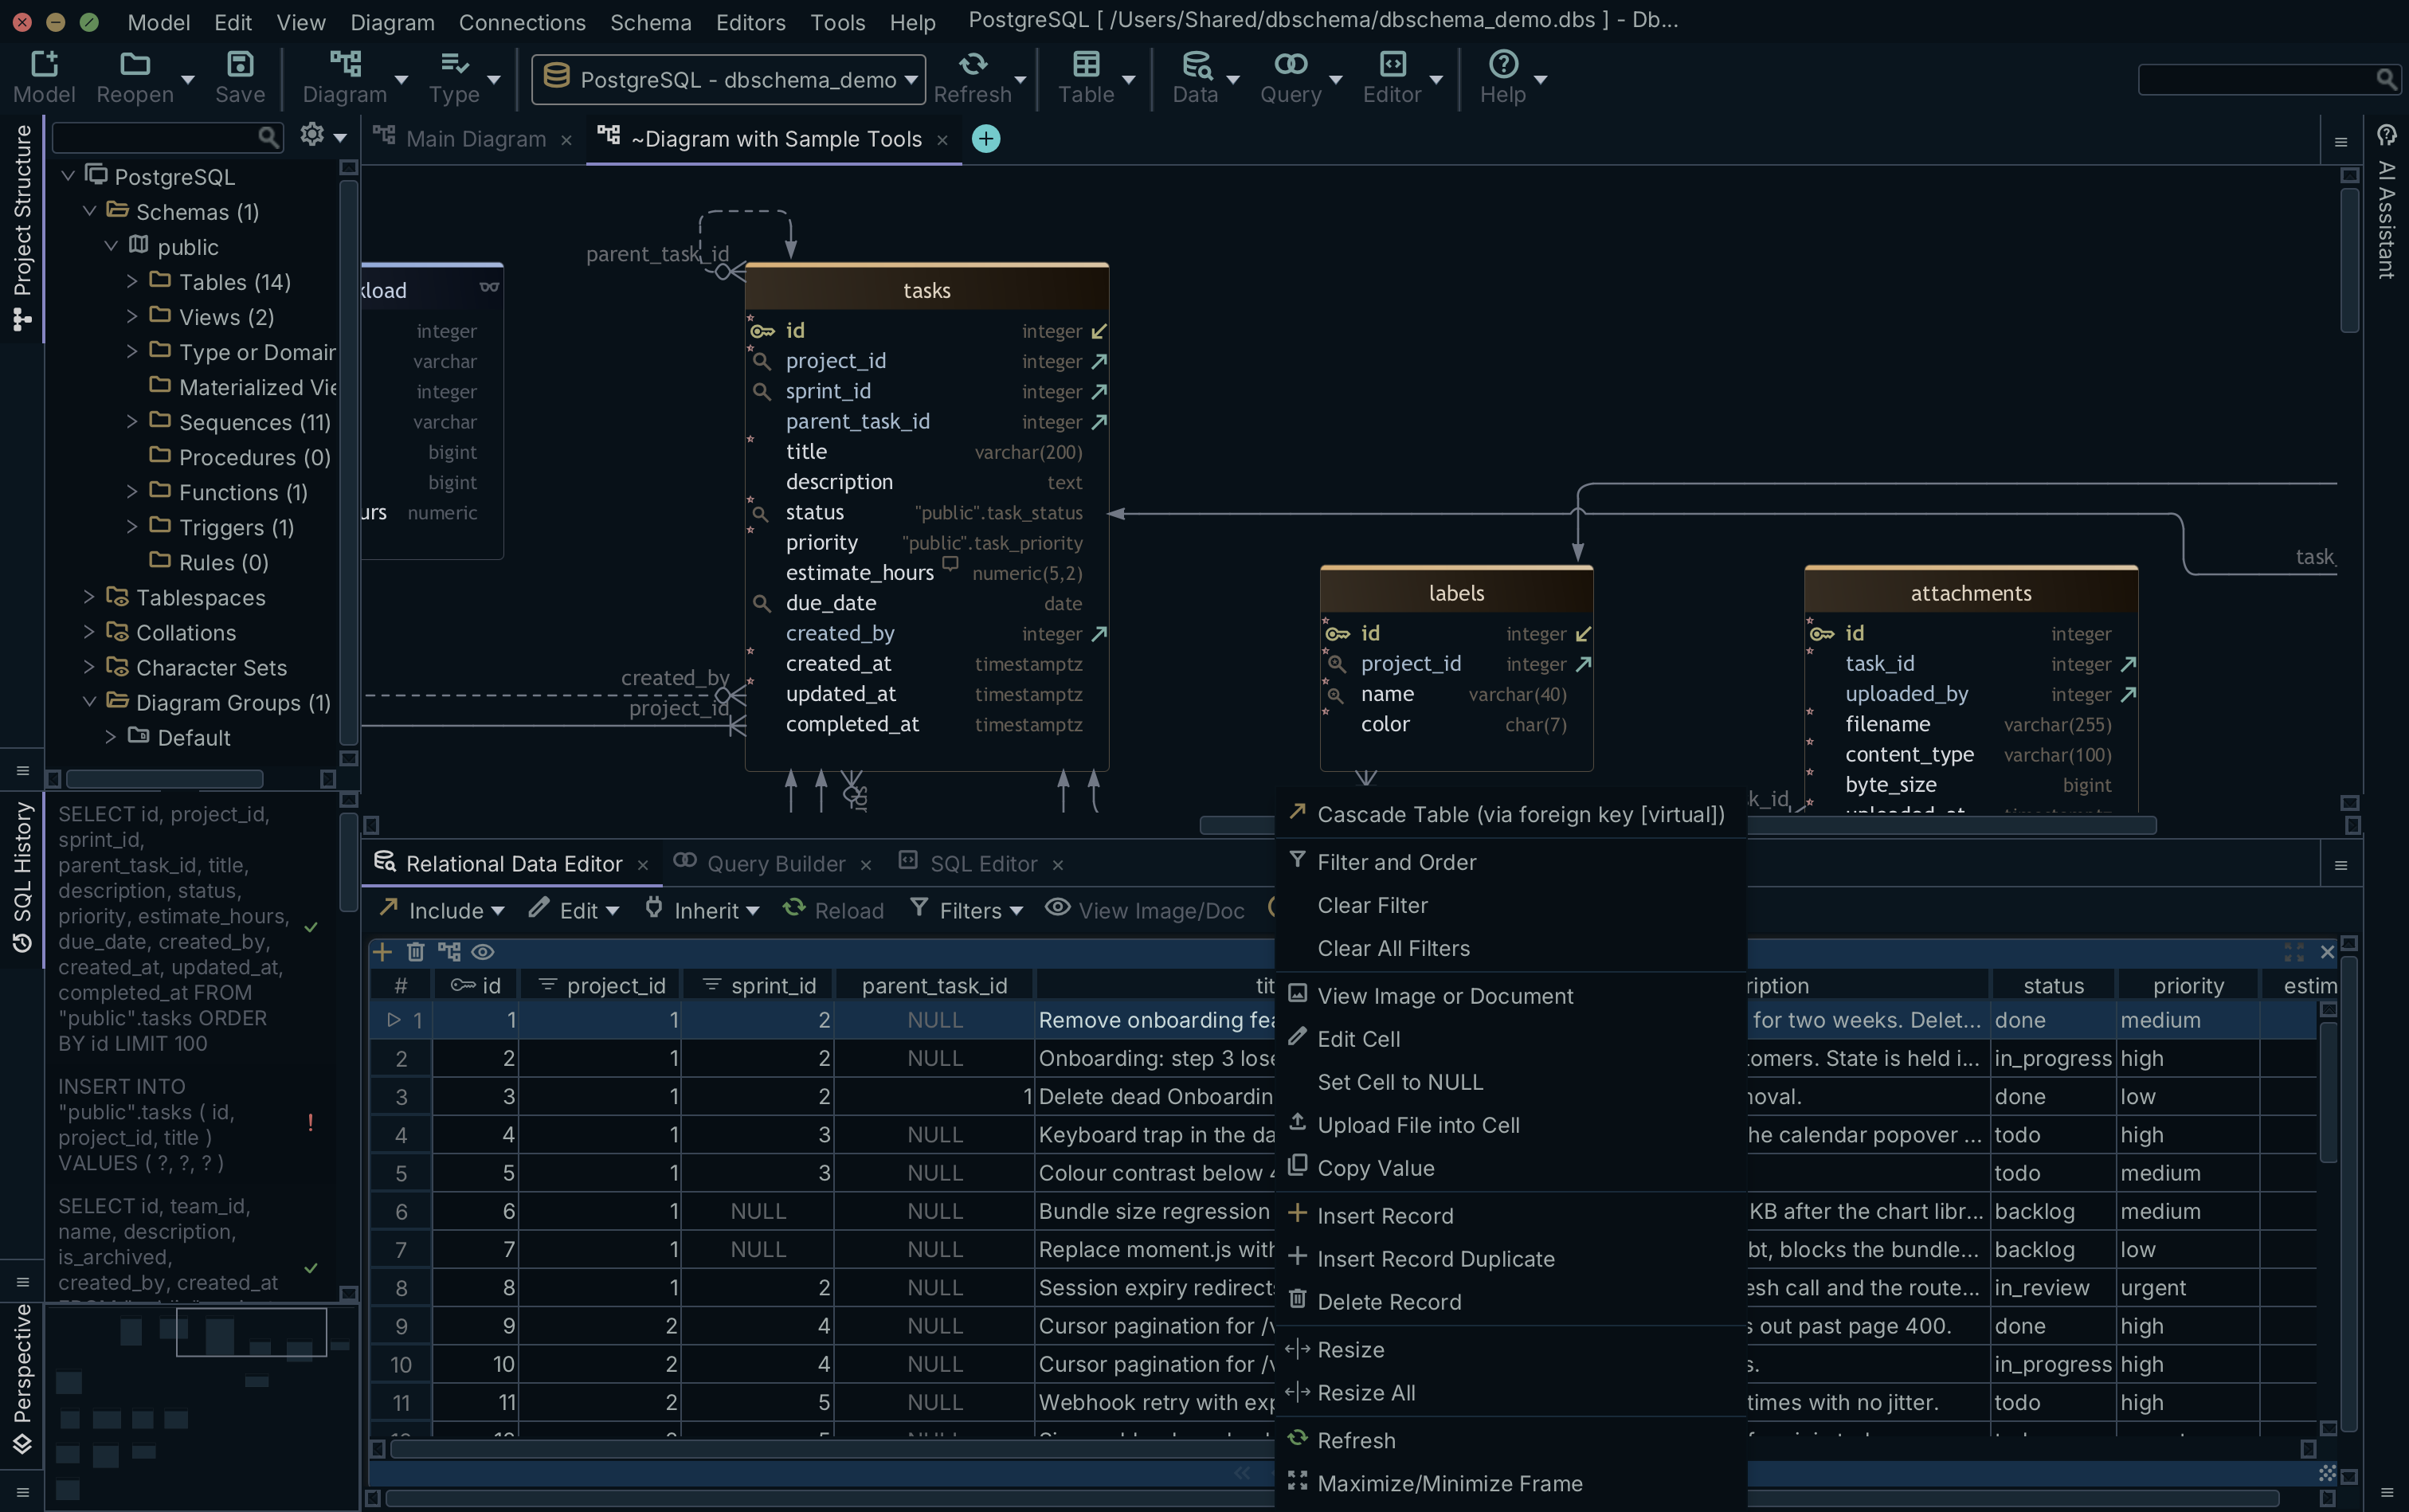Choose Delete Record menu entry
Viewport: 2409px width, 1512px height.
[x=1511, y=1302]
